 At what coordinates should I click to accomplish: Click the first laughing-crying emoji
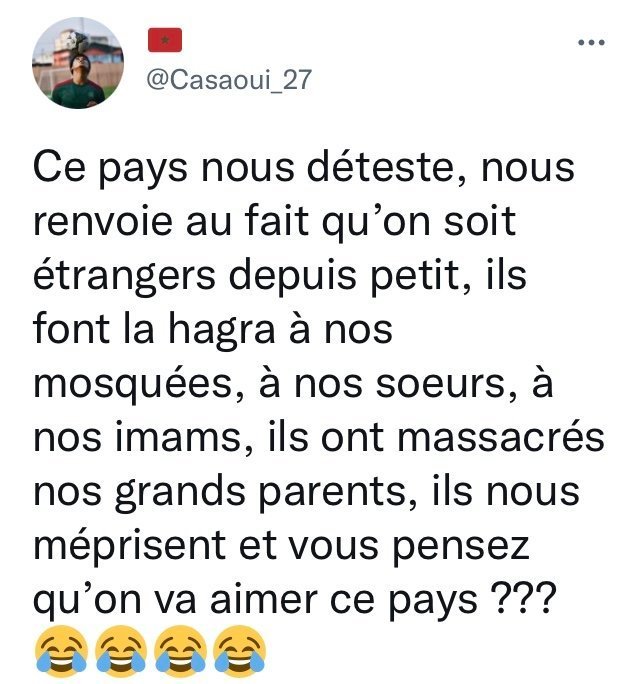(61, 651)
